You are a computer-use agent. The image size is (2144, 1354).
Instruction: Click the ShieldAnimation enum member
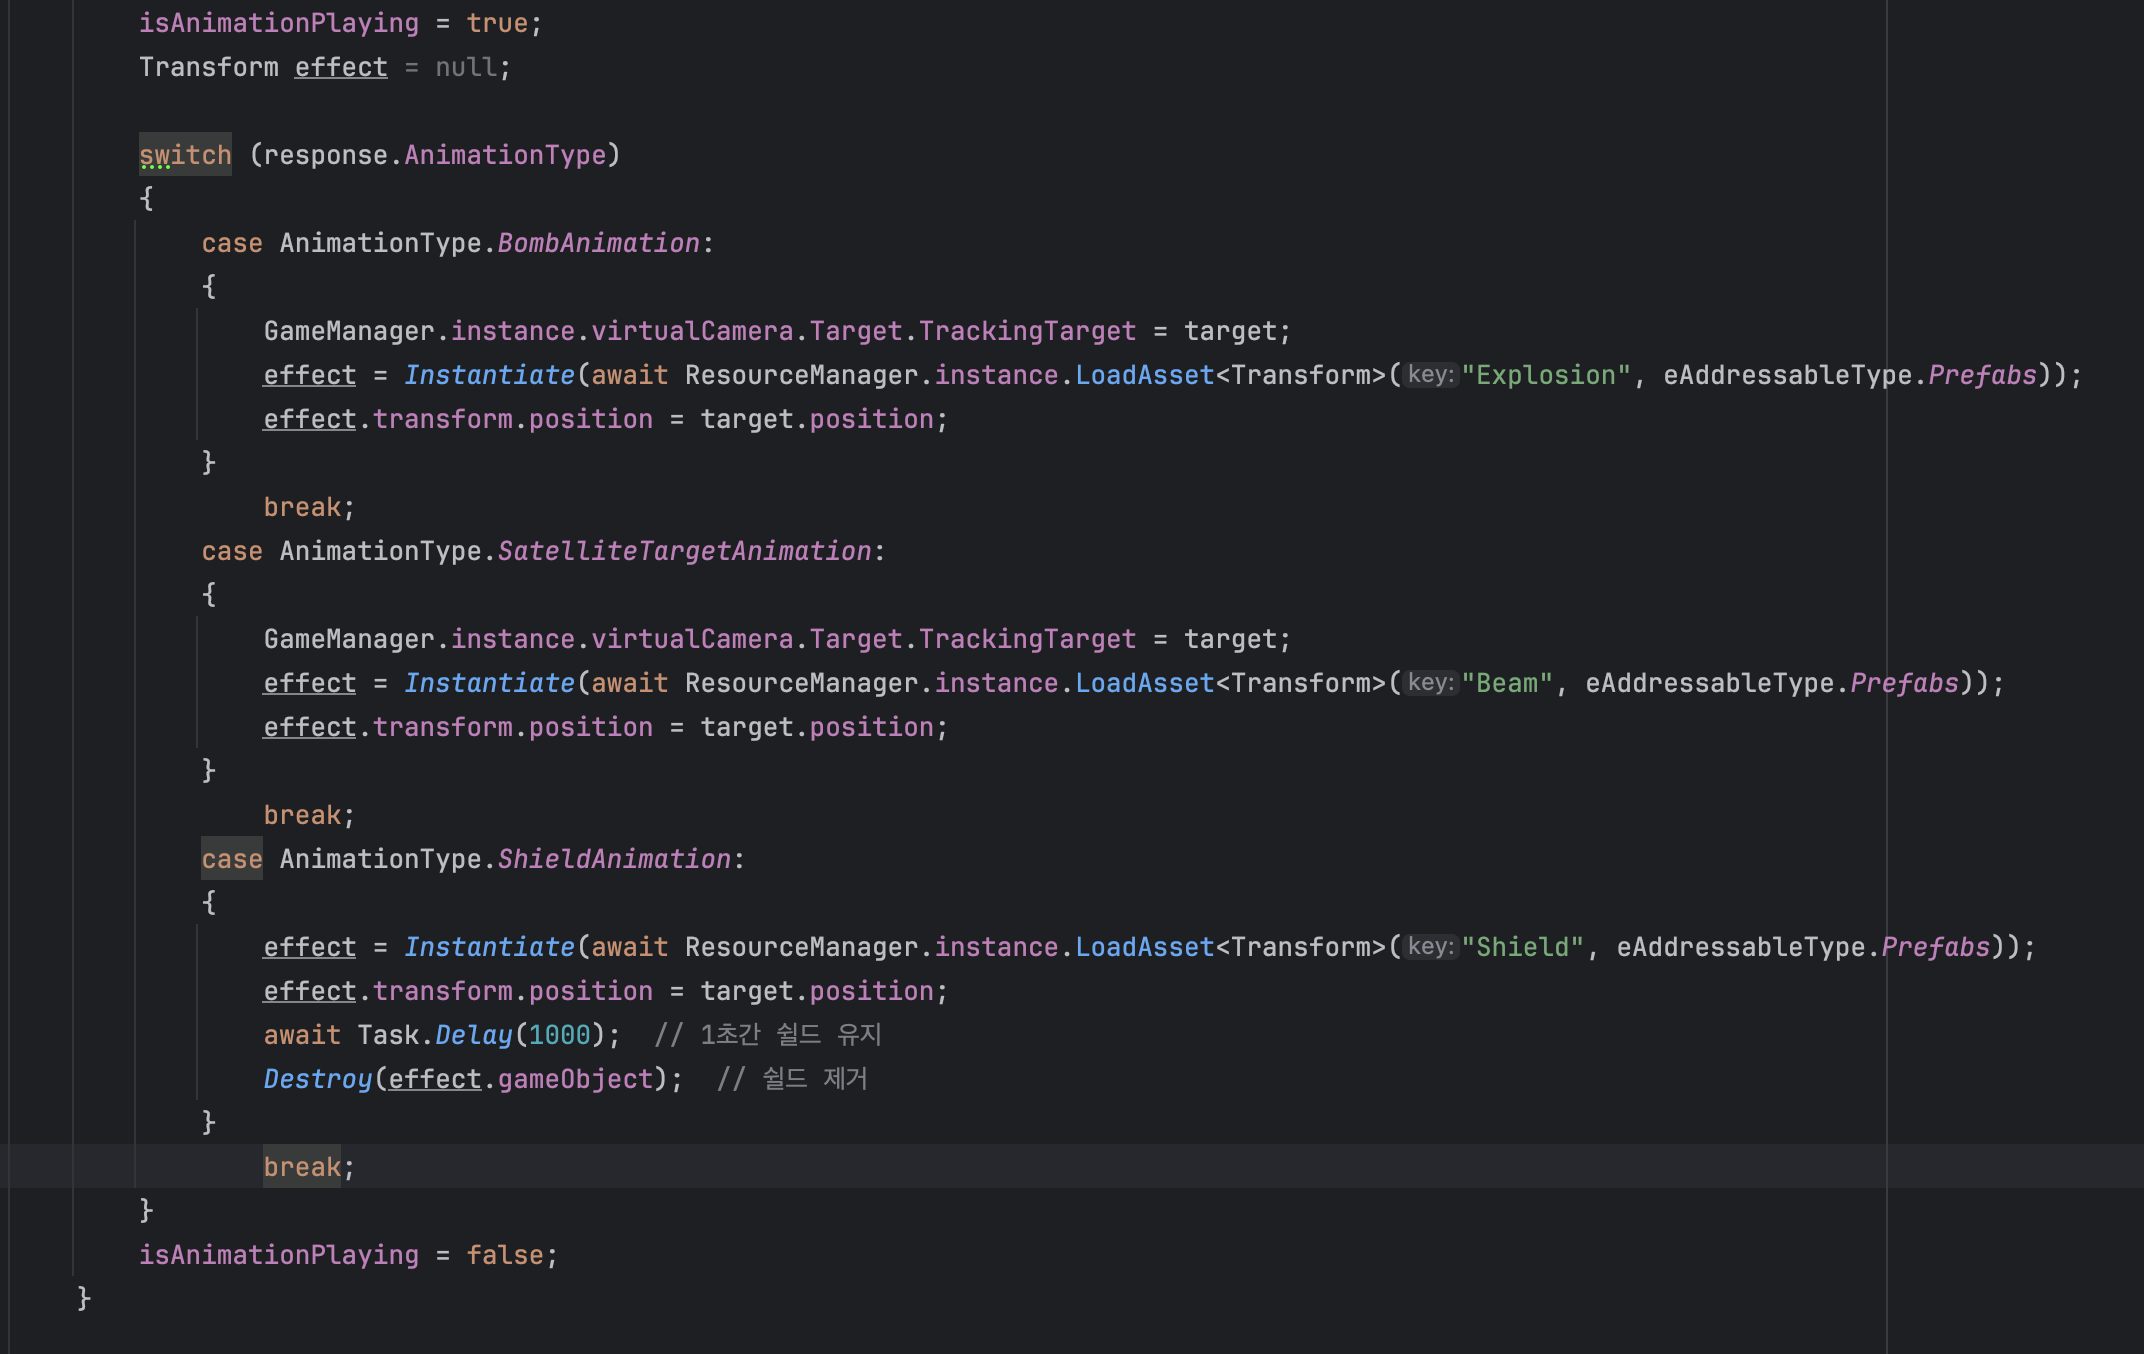click(614, 859)
